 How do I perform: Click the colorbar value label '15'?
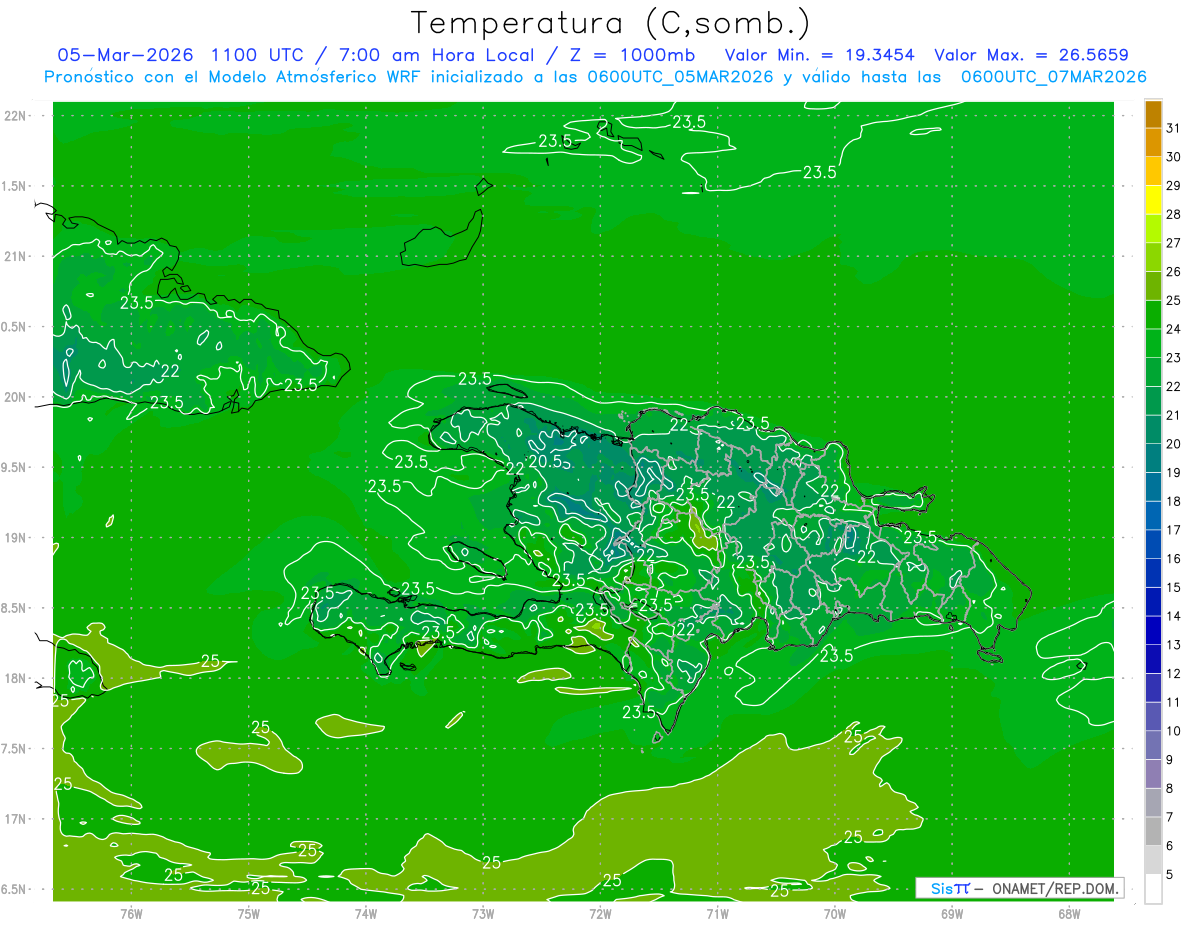click(x=1174, y=587)
